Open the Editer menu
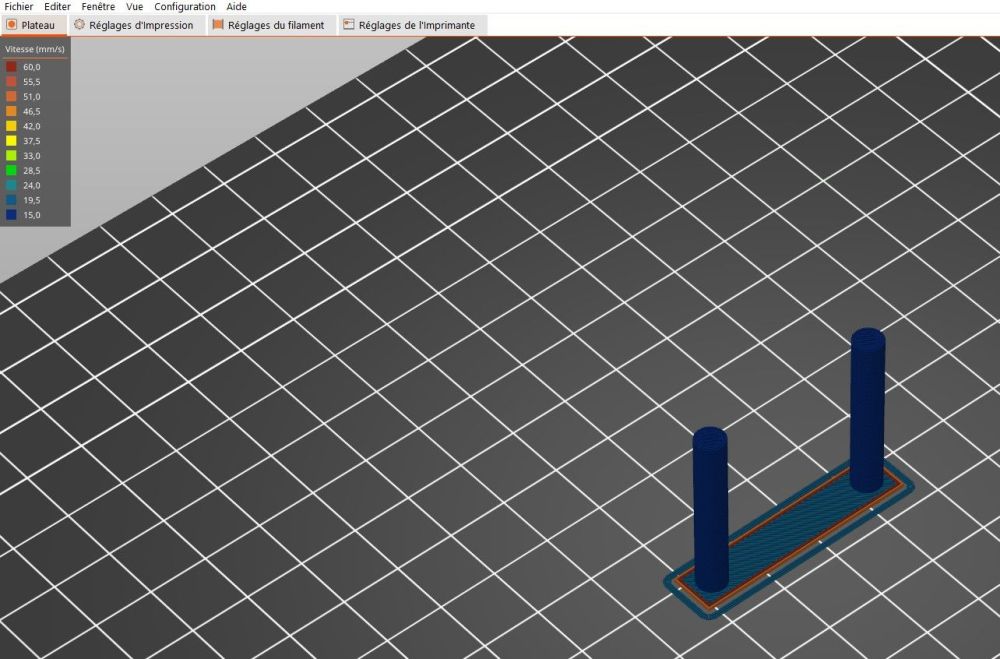 [x=57, y=6]
